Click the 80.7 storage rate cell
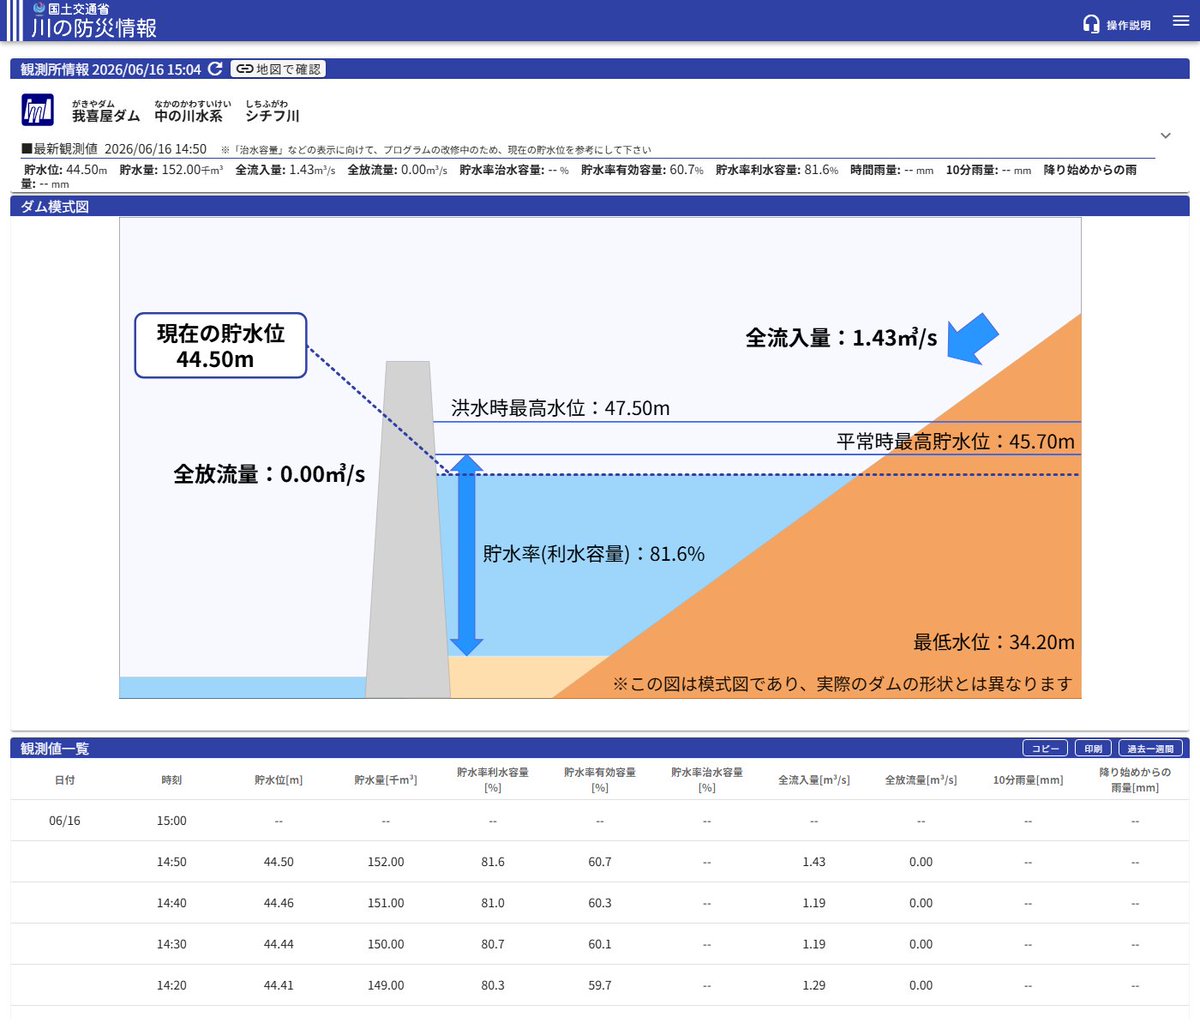The height and width of the screenshot is (1029, 1200). (492, 944)
